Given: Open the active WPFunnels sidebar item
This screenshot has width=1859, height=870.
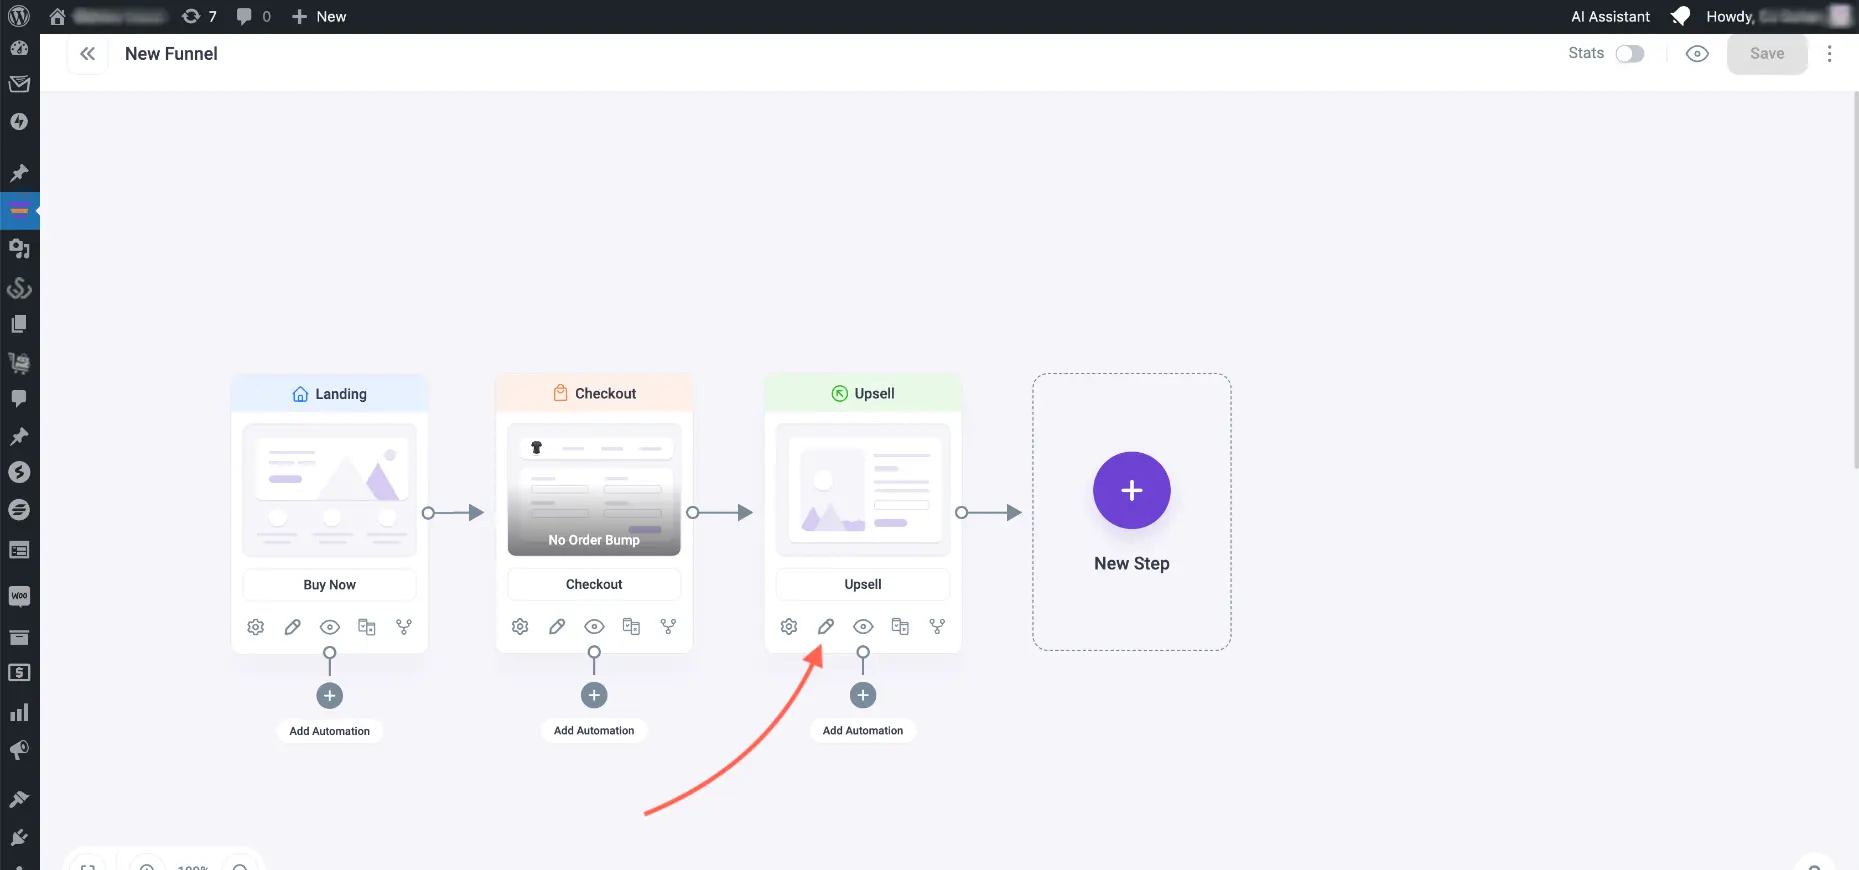Looking at the screenshot, I should click(19, 210).
